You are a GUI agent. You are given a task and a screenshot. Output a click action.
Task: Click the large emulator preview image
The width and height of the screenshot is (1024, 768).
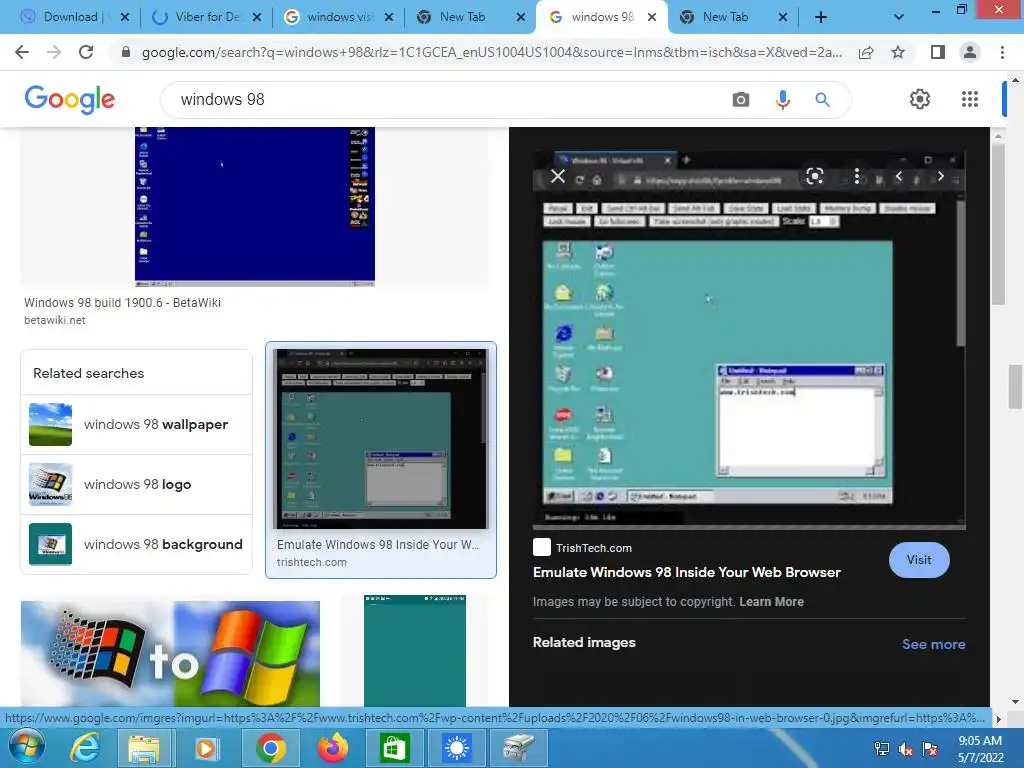pos(749,340)
